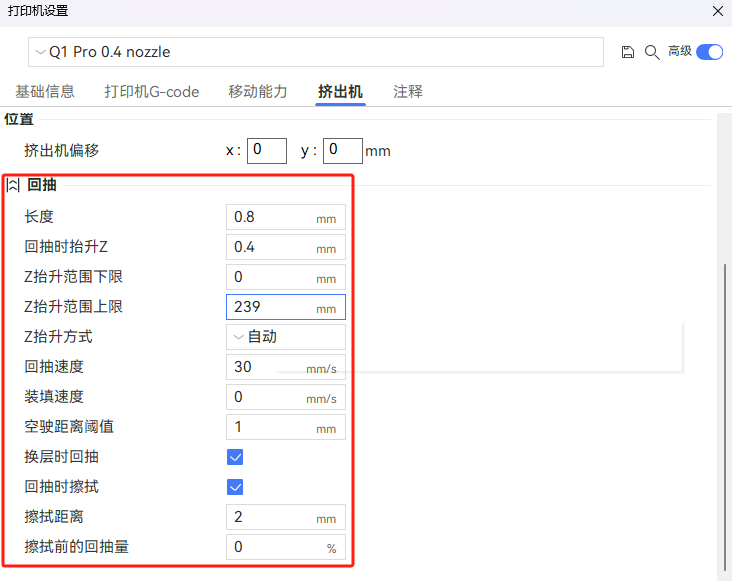Open the Q1 Pro 0.4 nozzle preset dropdown
The width and height of the screenshot is (732, 581).
[316, 52]
